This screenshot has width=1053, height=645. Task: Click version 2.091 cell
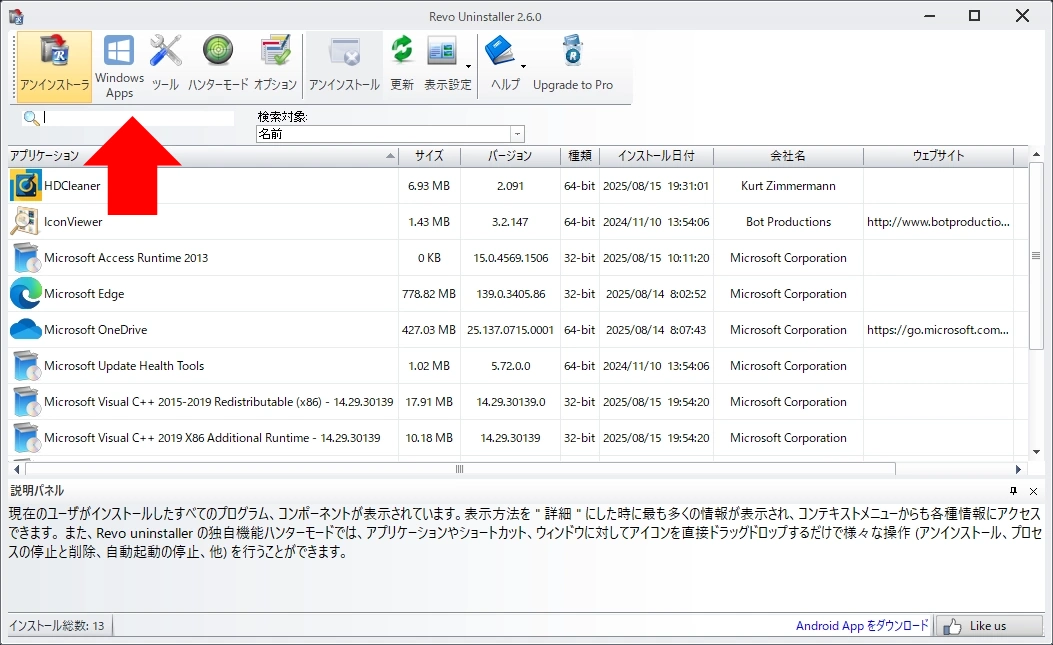[510, 185]
